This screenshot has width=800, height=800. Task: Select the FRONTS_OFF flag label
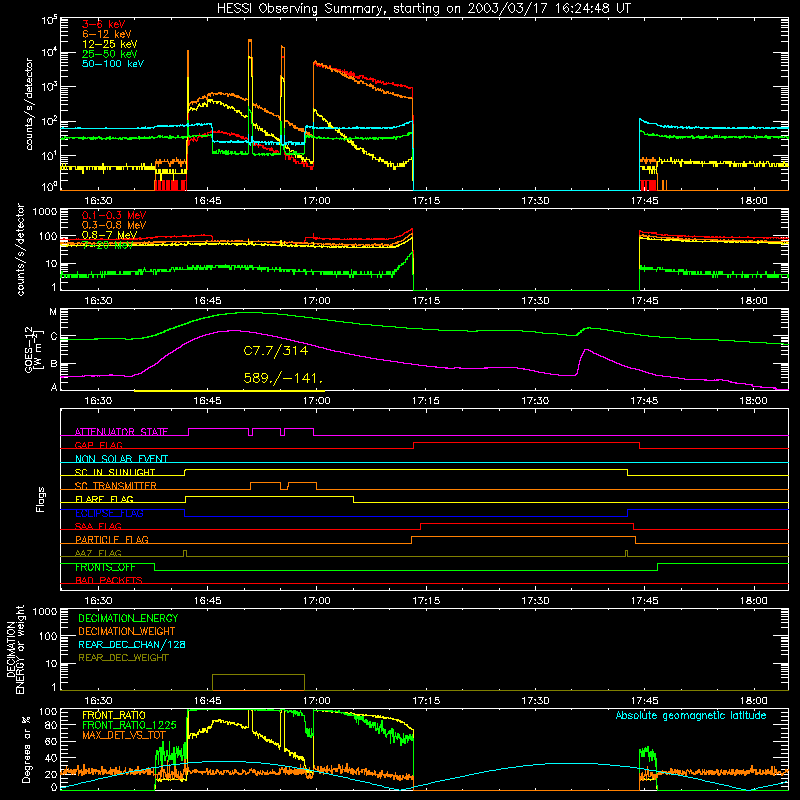(x=105, y=567)
